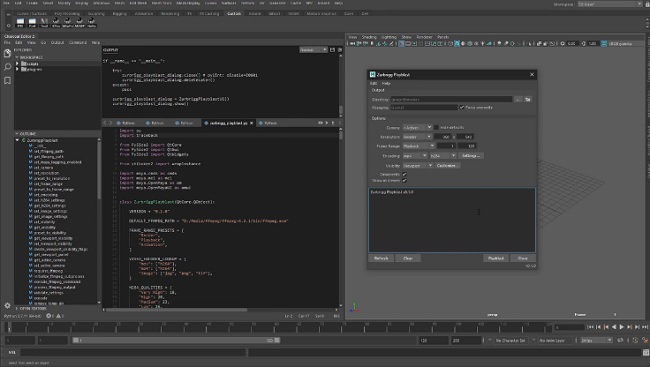Open the Resolution preset dropdown
This screenshot has width=650, height=367.
coord(417,137)
